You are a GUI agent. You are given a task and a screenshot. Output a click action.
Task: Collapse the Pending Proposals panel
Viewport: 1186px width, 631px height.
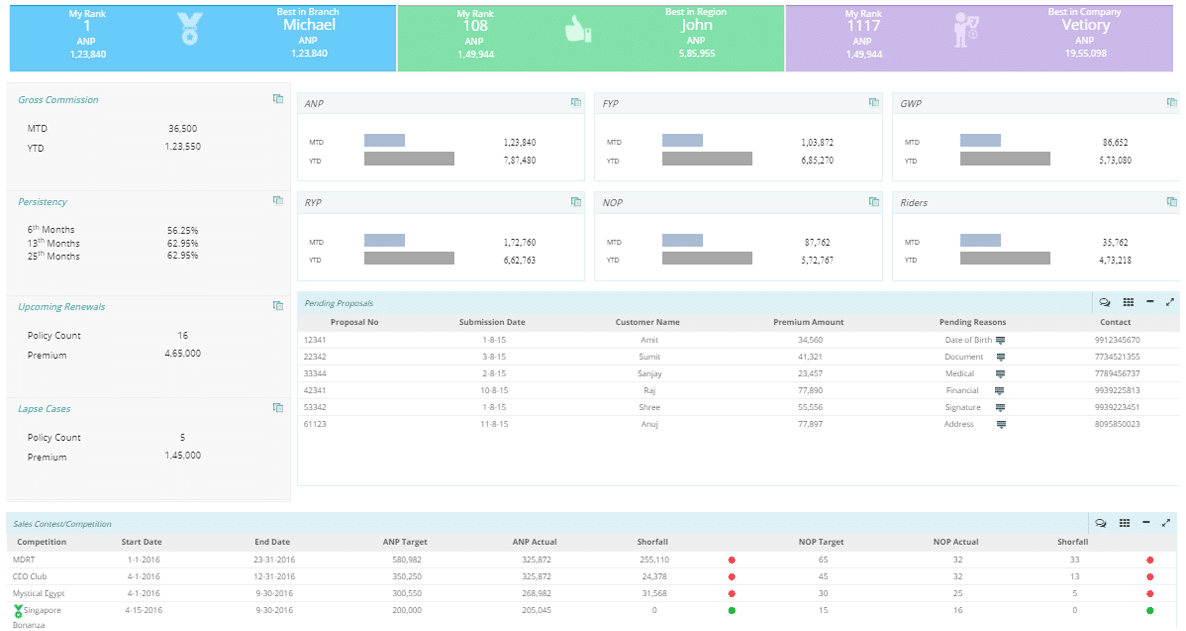click(1149, 302)
